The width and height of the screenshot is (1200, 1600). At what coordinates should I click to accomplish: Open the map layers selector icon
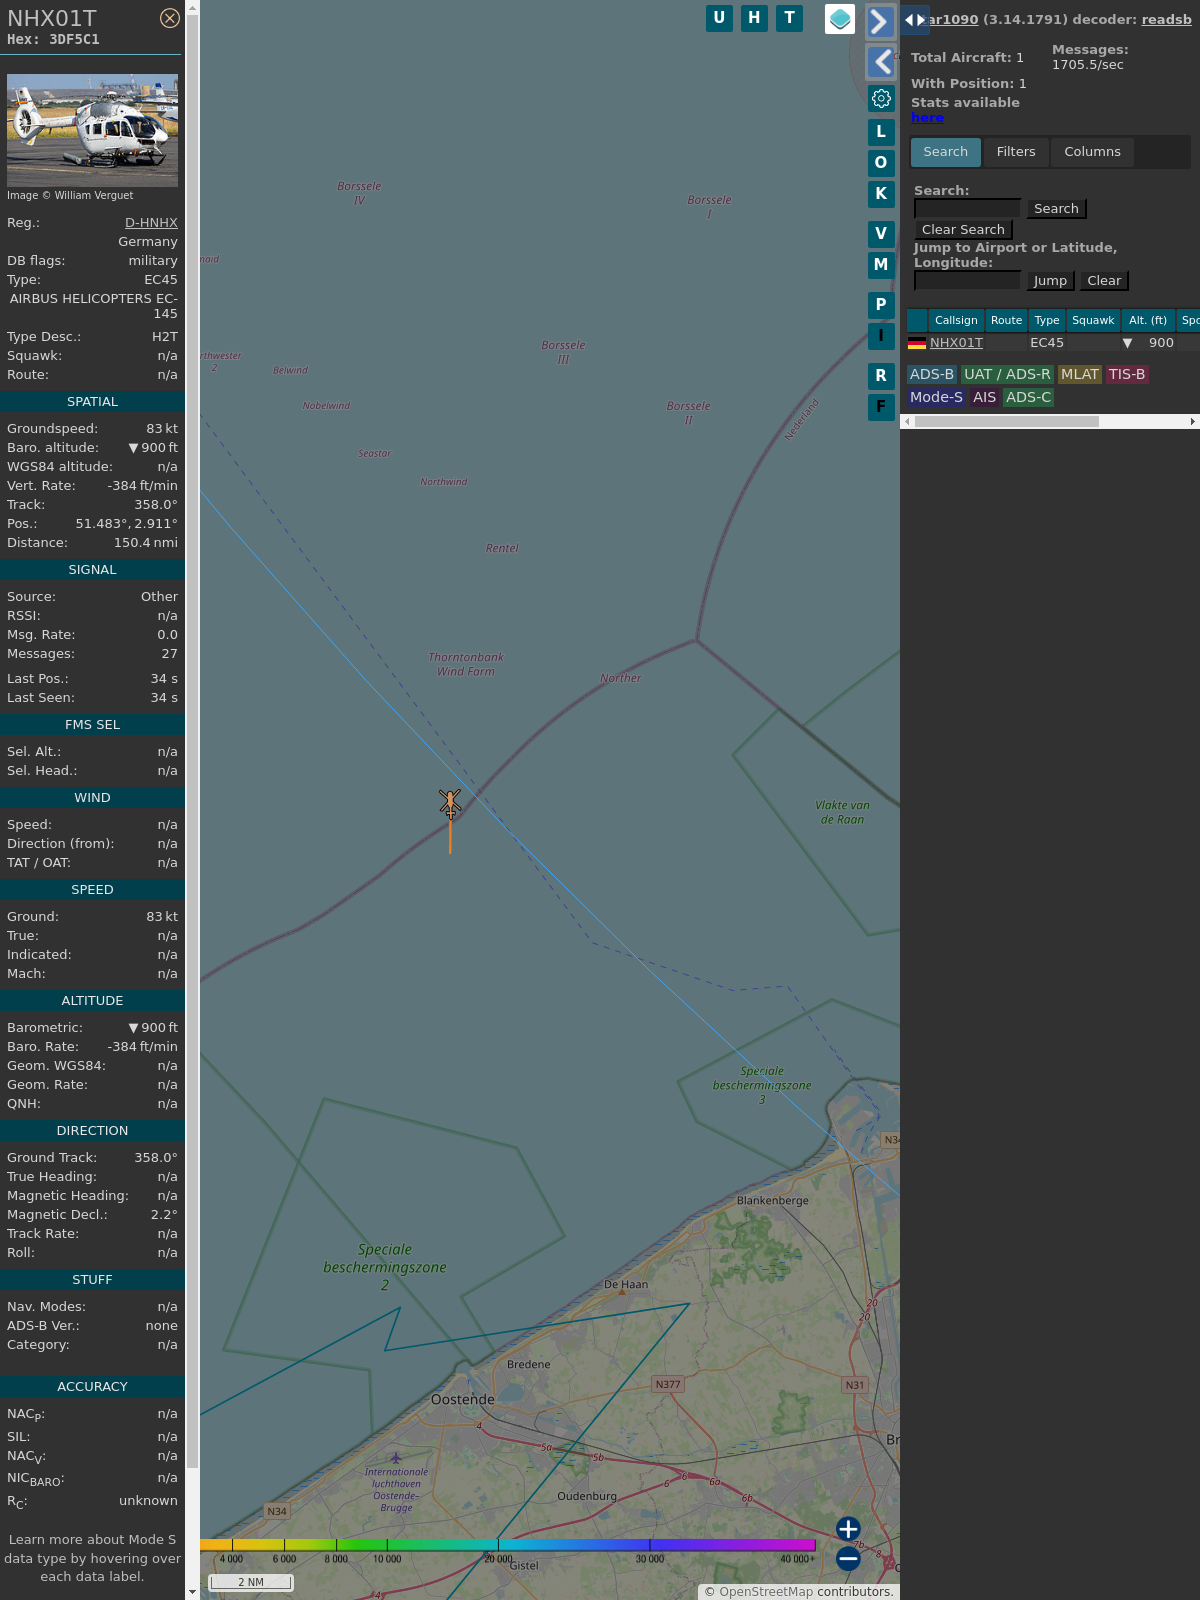840,19
